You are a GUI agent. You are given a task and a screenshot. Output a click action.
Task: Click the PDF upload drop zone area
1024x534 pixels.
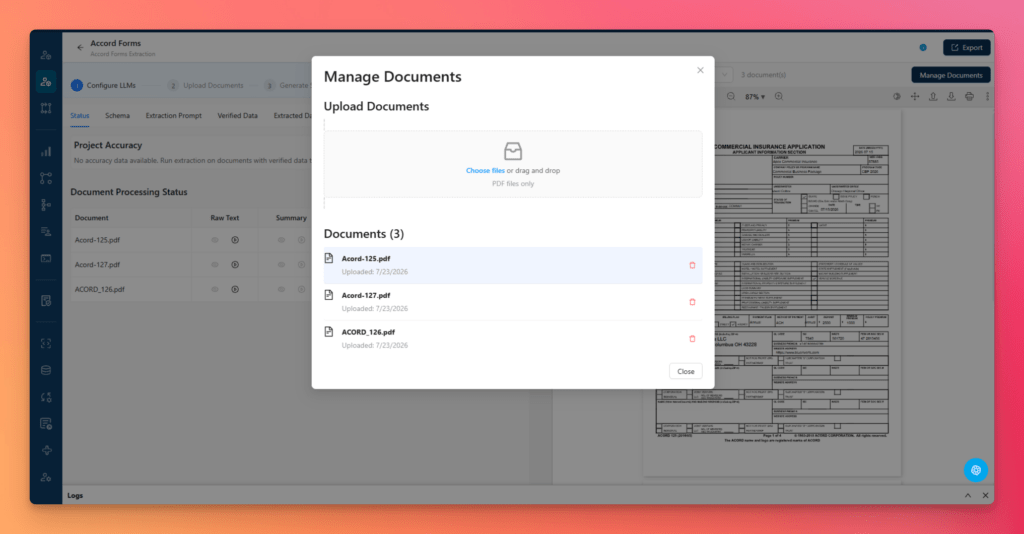click(513, 164)
